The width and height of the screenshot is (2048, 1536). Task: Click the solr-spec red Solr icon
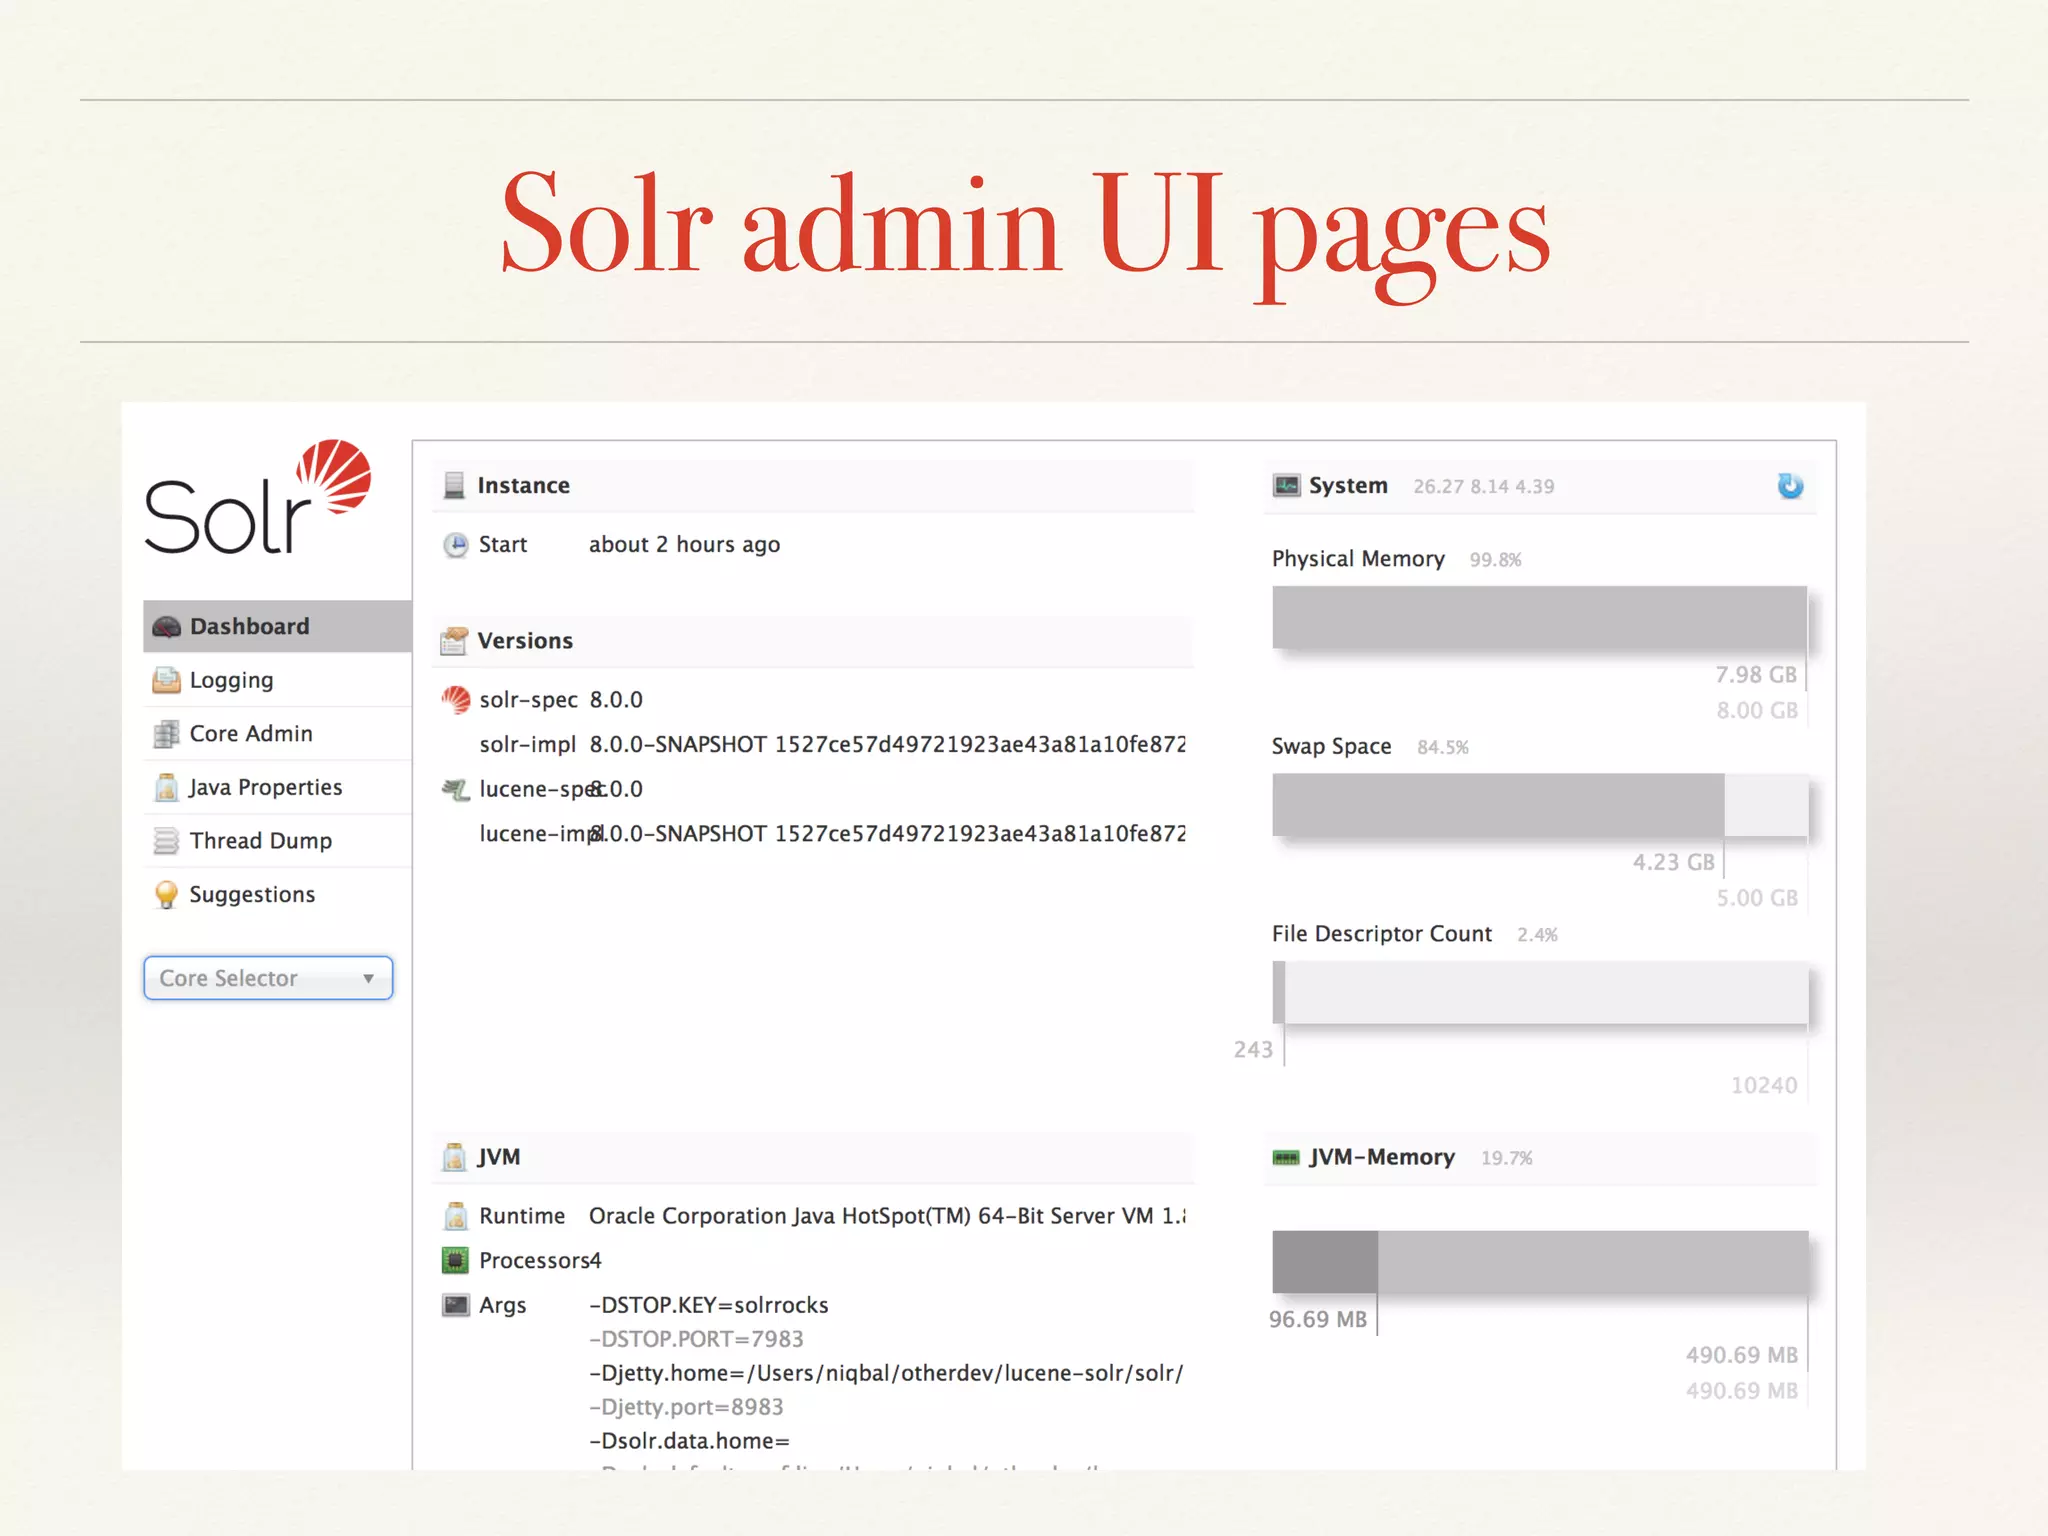coord(456,700)
